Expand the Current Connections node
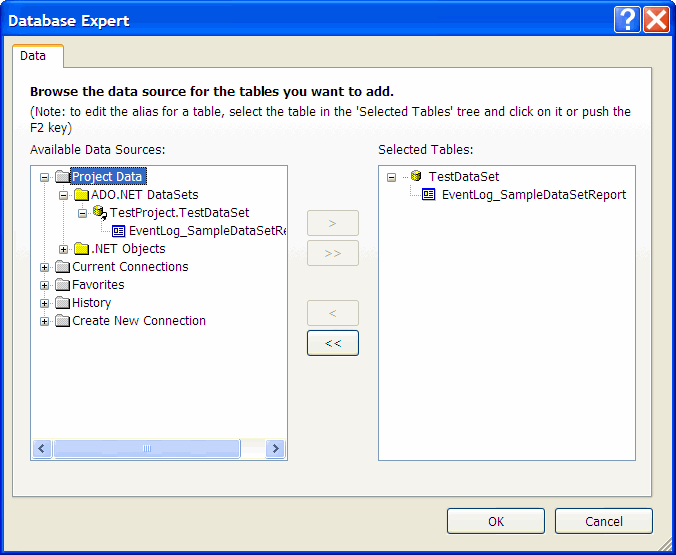This screenshot has width=676, height=555. (x=44, y=268)
